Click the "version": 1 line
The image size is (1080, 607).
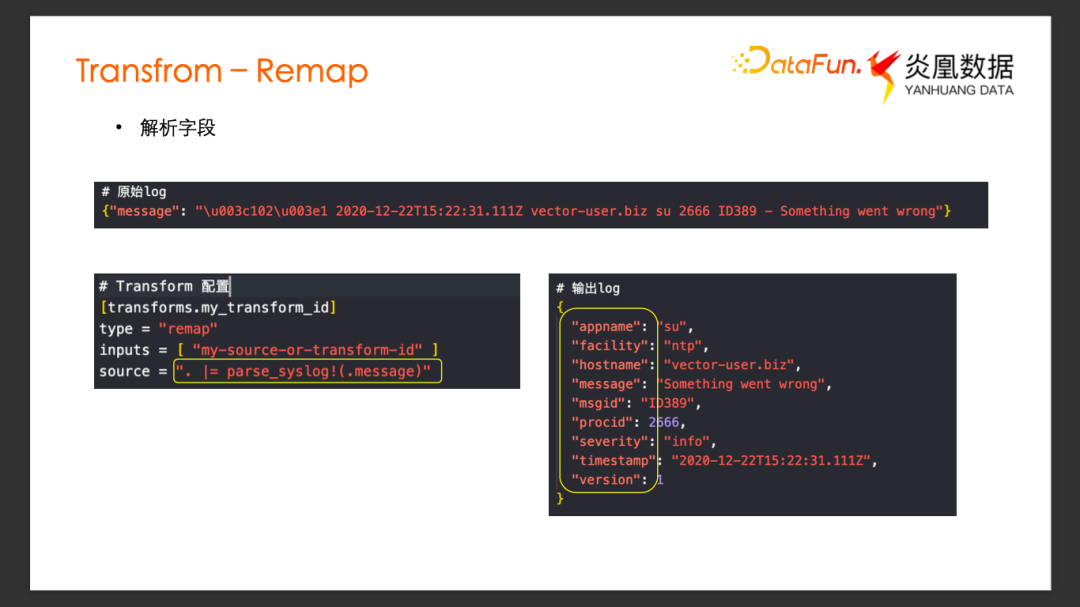(617, 480)
